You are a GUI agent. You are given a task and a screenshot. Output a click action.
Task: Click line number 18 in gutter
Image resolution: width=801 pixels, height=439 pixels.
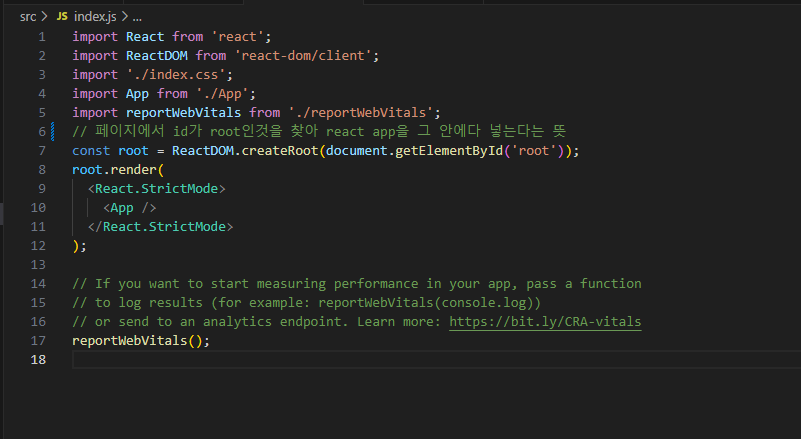[x=38, y=360]
